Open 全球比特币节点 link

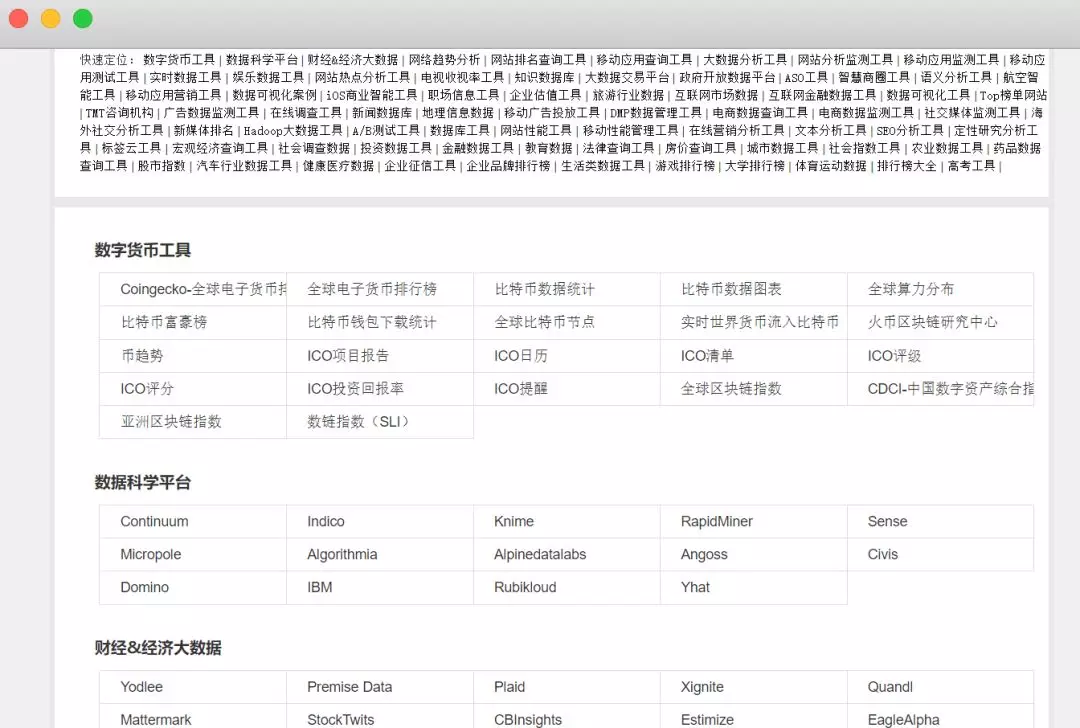point(544,322)
